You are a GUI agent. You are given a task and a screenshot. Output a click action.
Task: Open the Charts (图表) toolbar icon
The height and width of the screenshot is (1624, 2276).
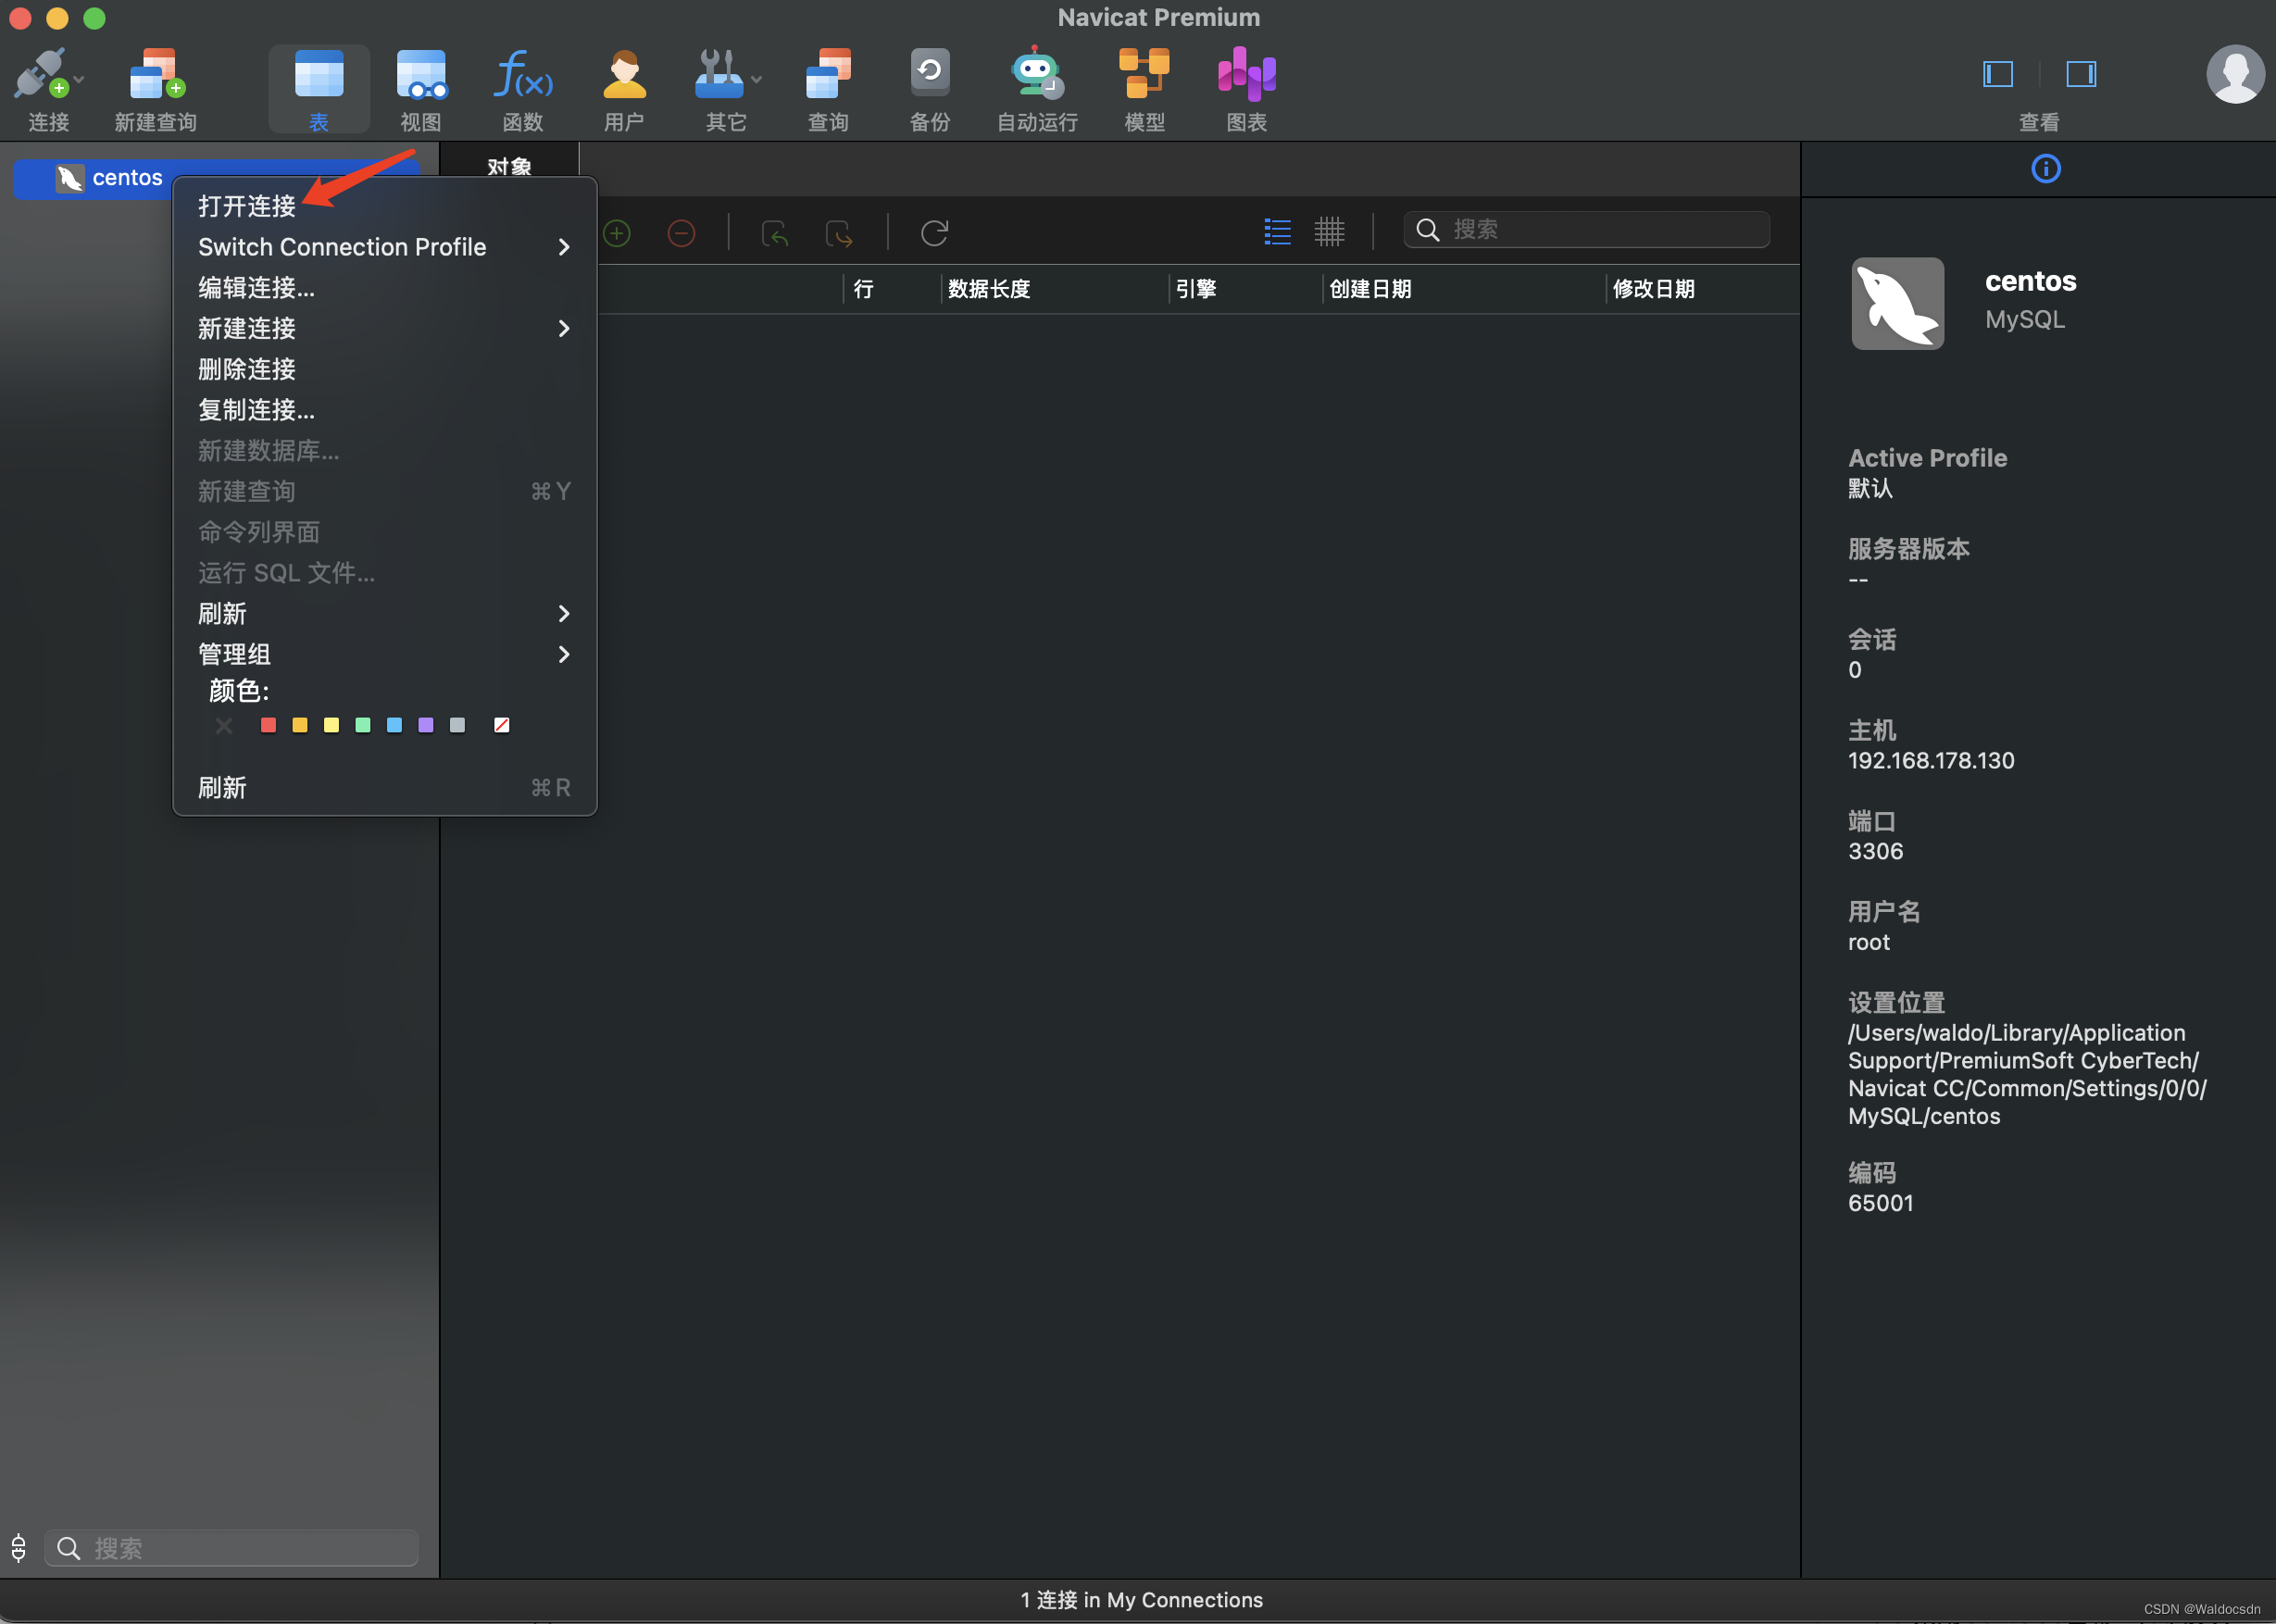(1246, 74)
